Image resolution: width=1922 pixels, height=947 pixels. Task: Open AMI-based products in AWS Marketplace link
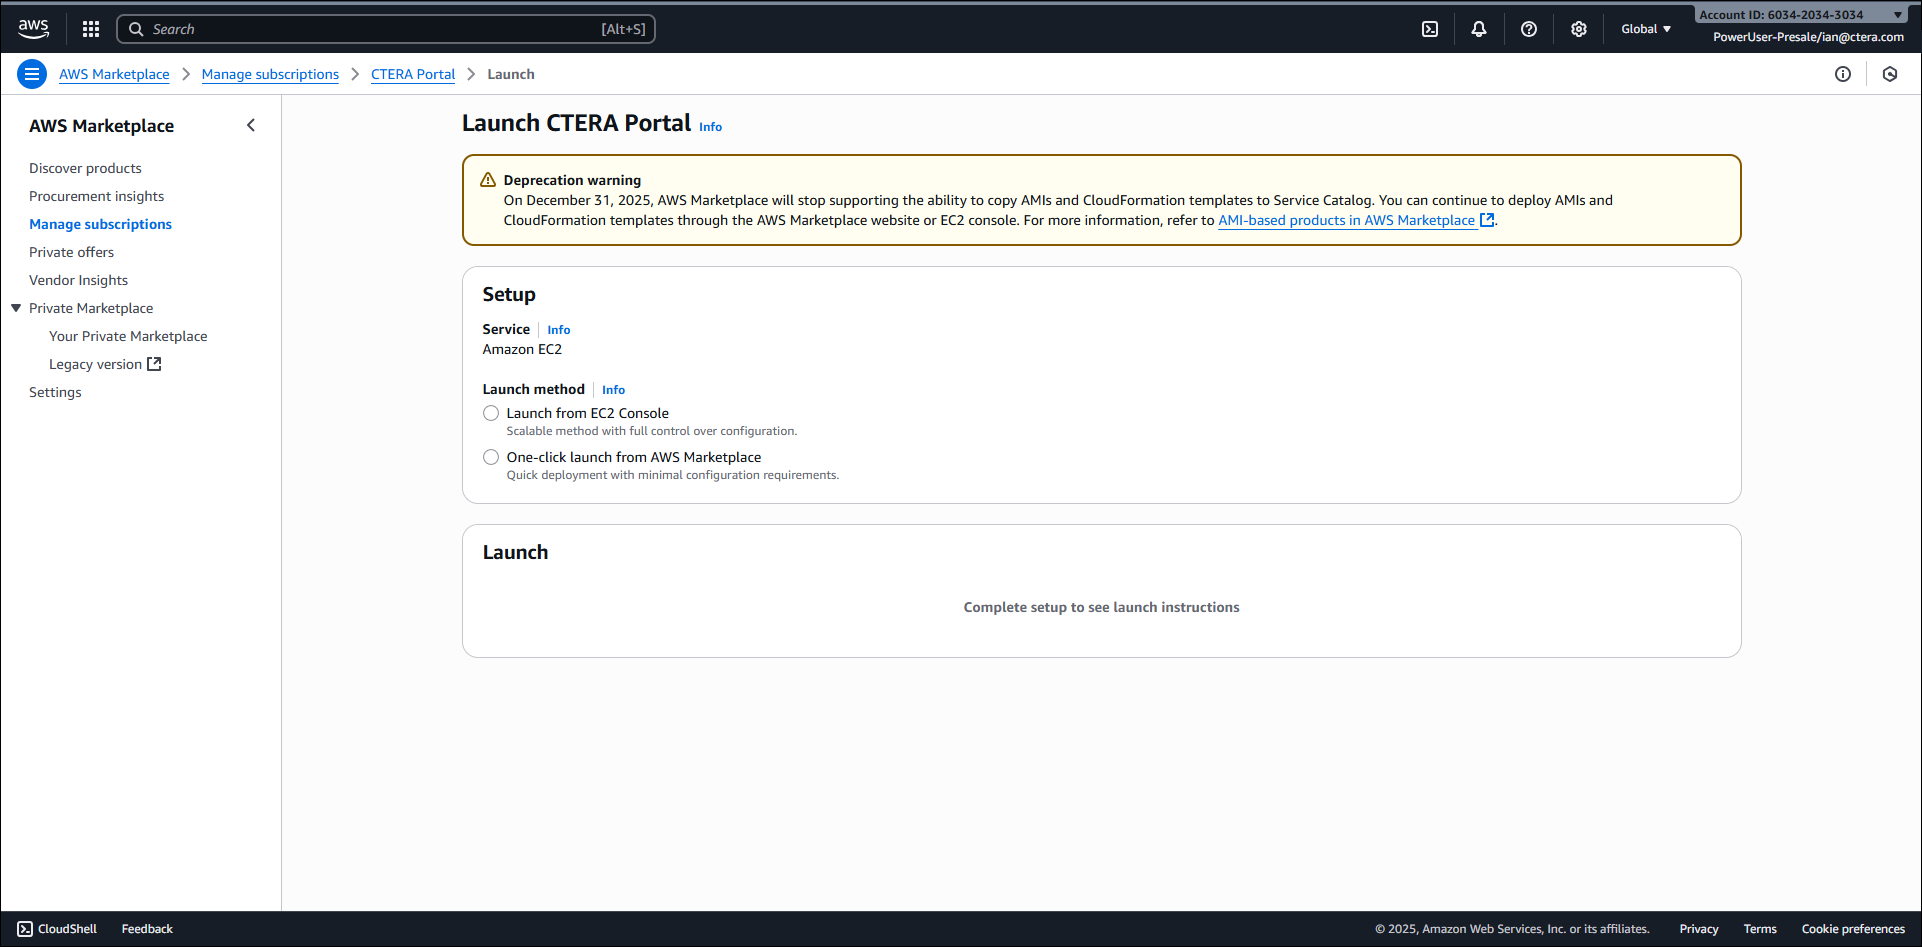click(1356, 220)
